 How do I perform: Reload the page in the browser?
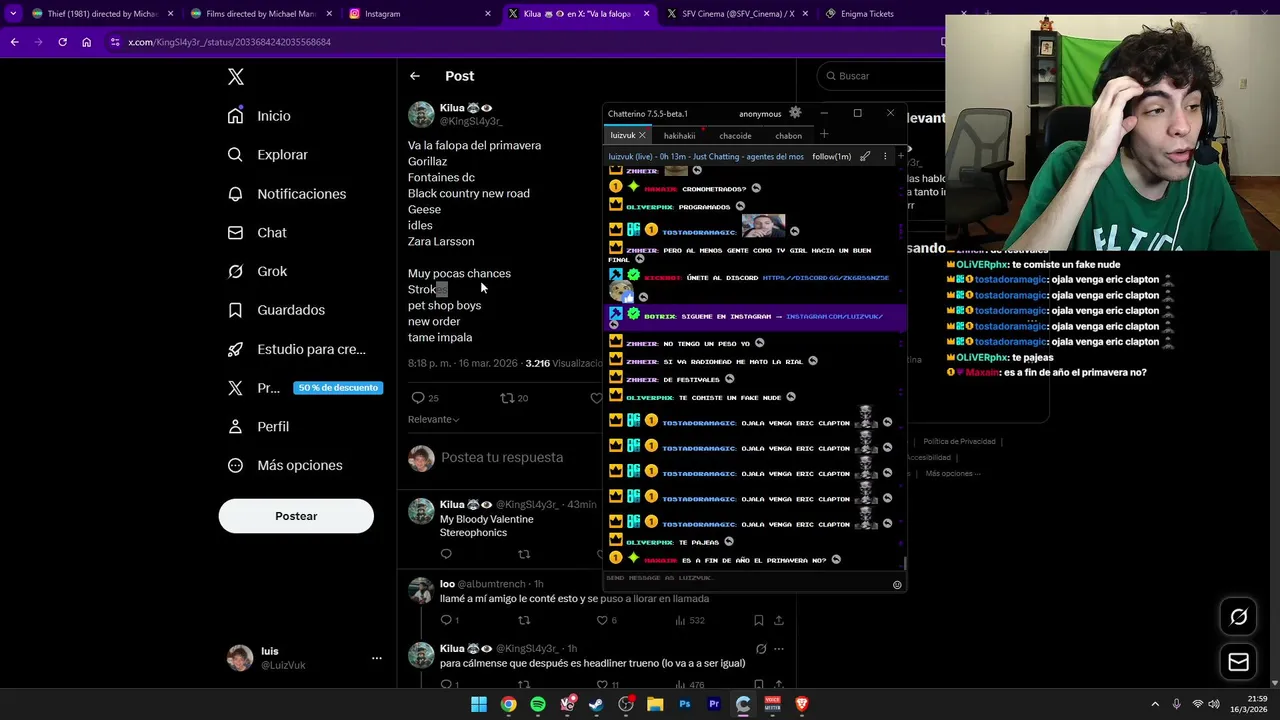pos(62,42)
